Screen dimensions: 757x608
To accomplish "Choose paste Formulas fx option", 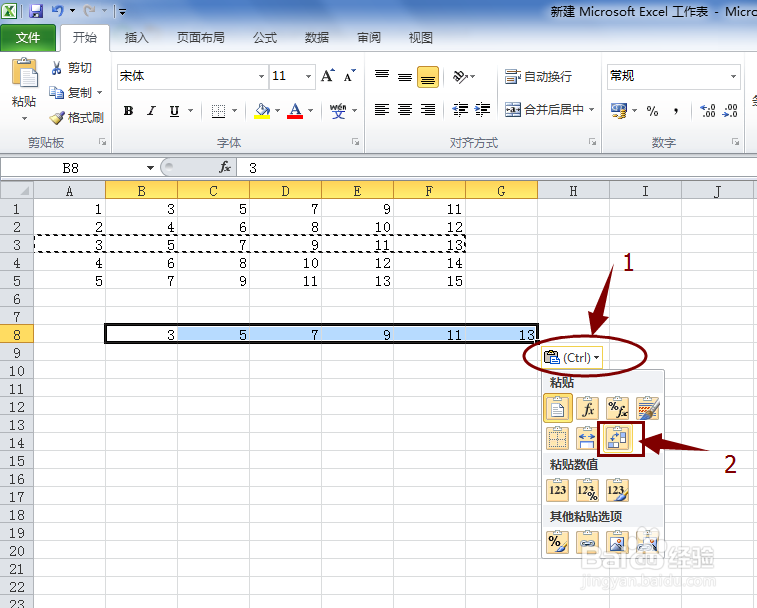I will [x=588, y=409].
